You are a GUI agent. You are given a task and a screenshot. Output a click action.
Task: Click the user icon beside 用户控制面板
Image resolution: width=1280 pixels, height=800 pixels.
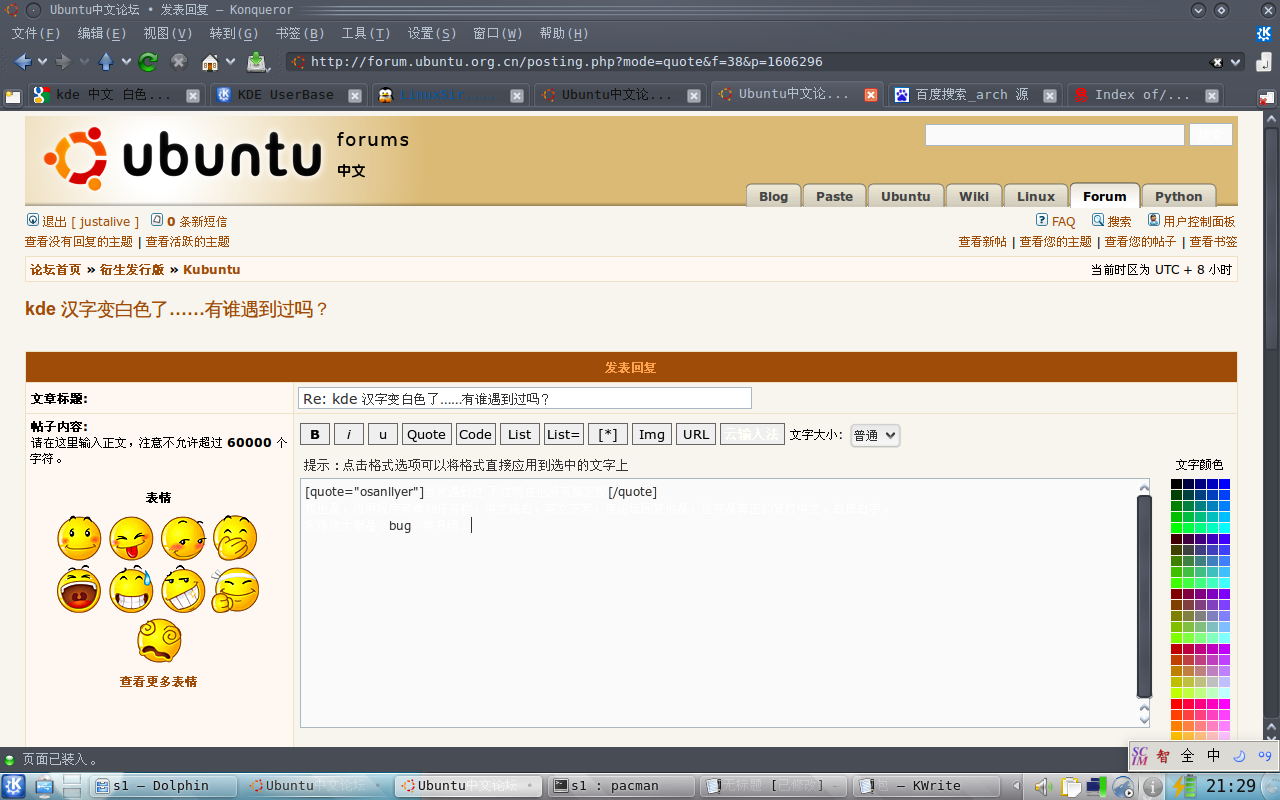1153,221
